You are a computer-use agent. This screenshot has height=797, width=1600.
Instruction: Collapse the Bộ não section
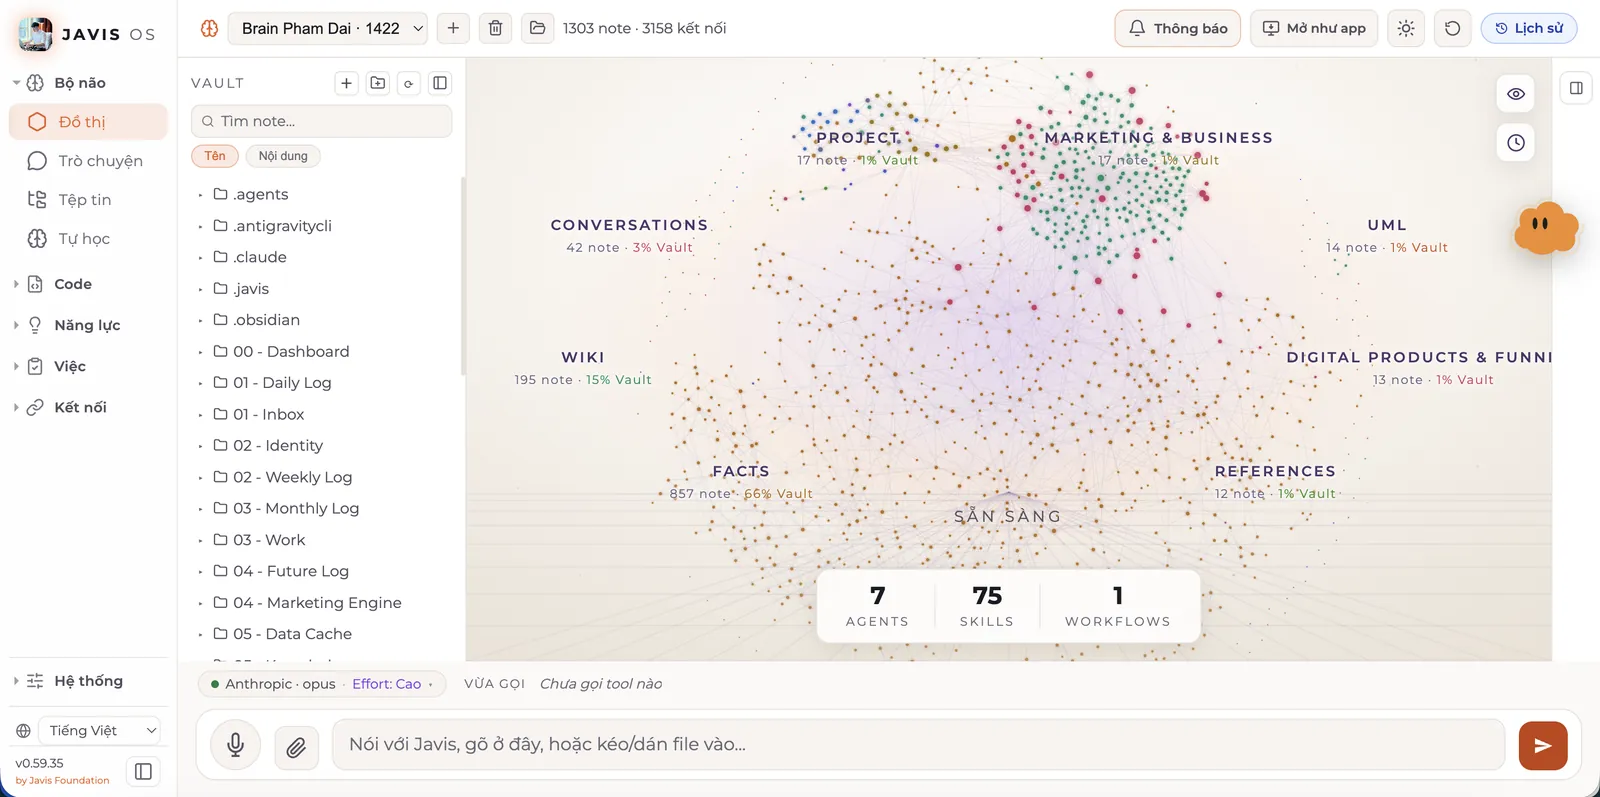[80, 83]
